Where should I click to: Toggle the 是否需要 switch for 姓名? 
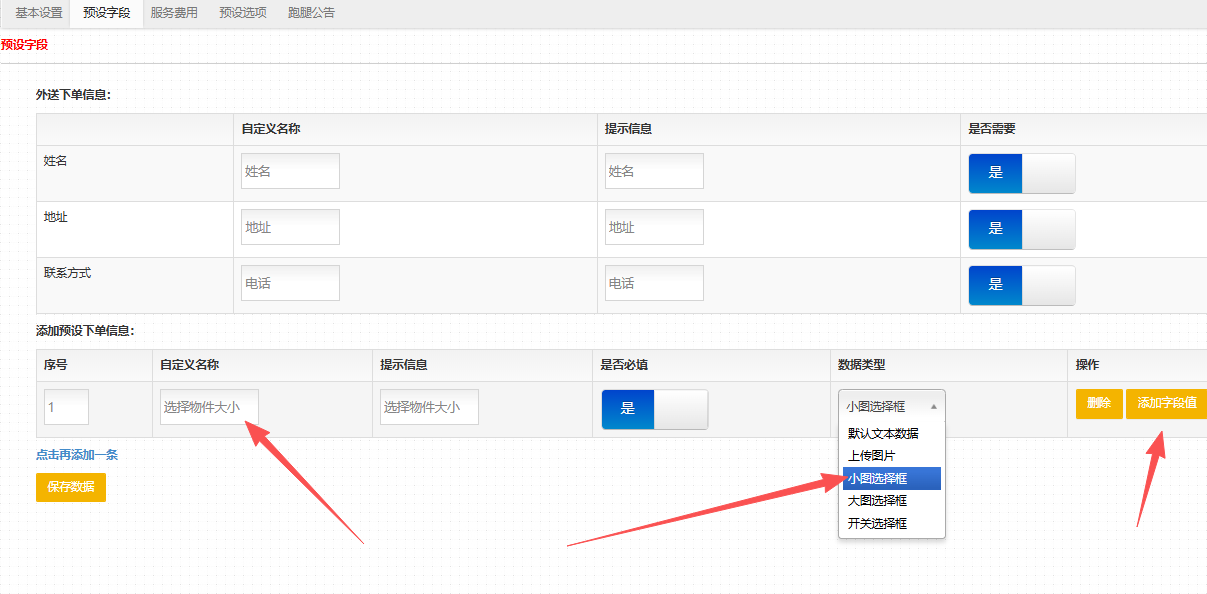(1021, 173)
